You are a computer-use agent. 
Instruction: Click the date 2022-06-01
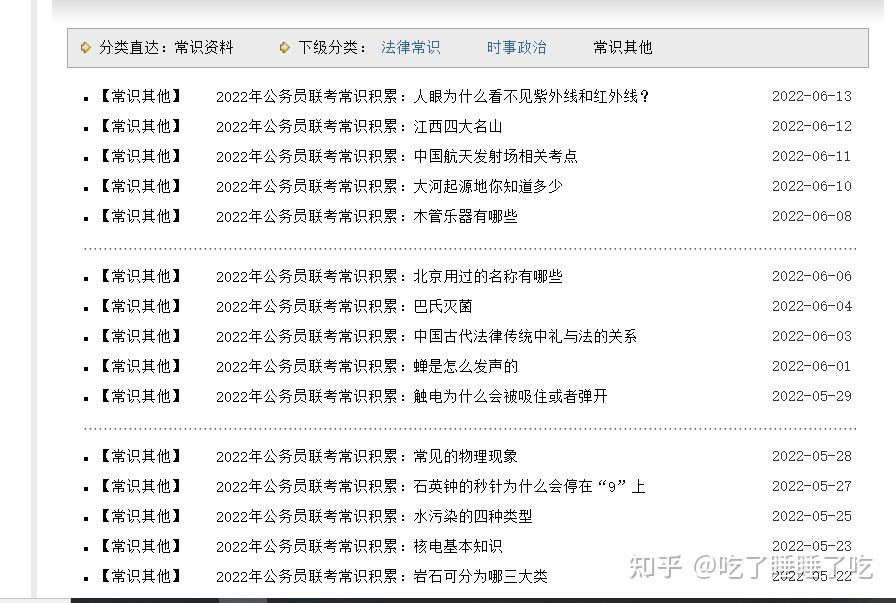pos(811,366)
